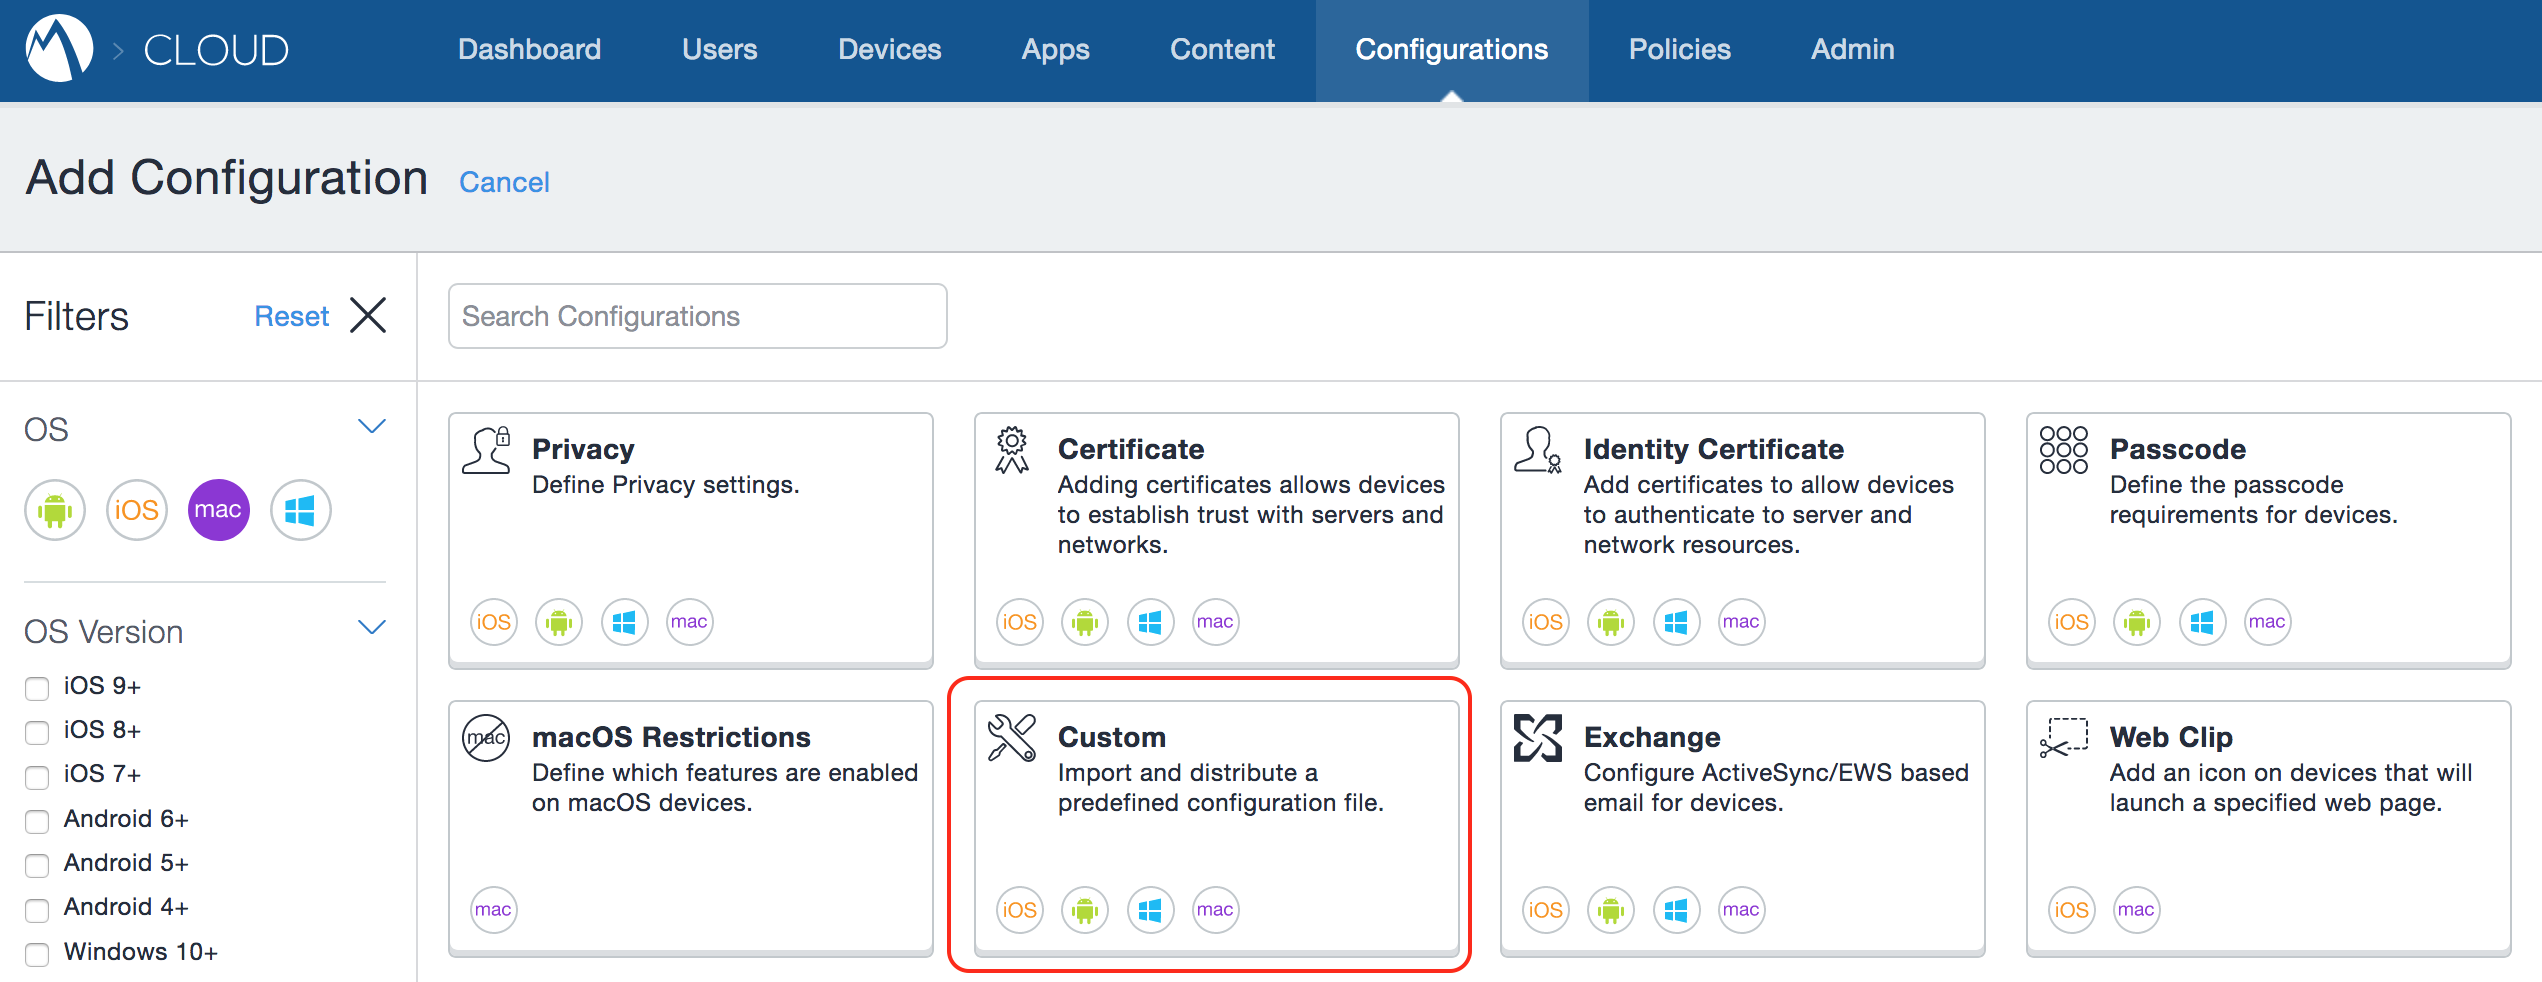Open the Certificate ribbon icon

(1011, 450)
